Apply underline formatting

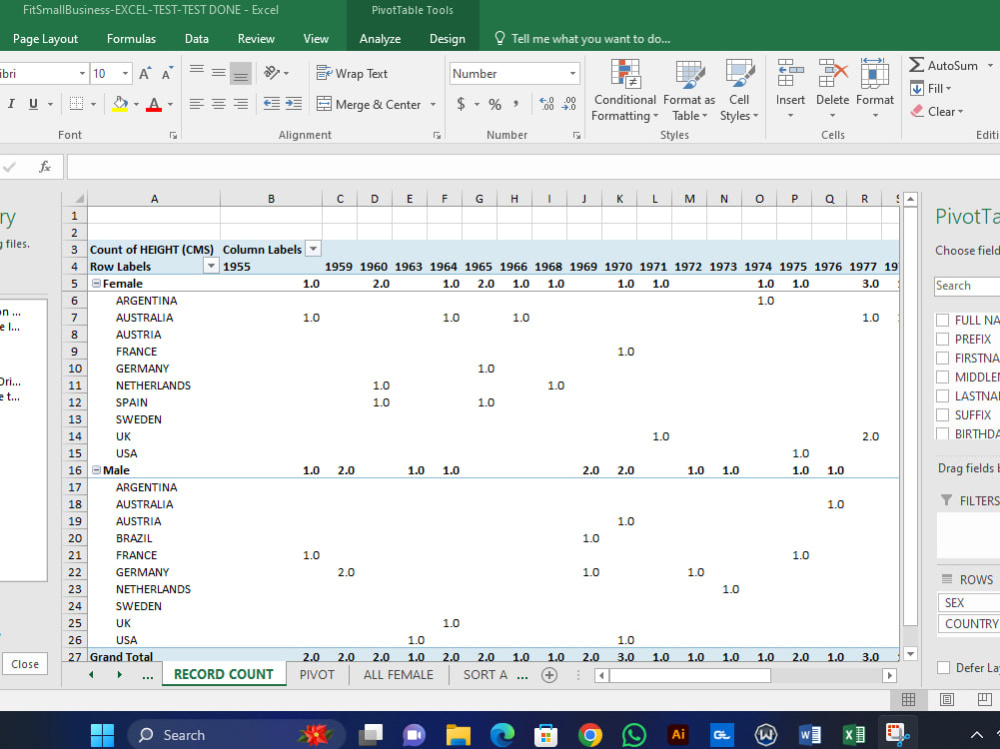pos(33,103)
